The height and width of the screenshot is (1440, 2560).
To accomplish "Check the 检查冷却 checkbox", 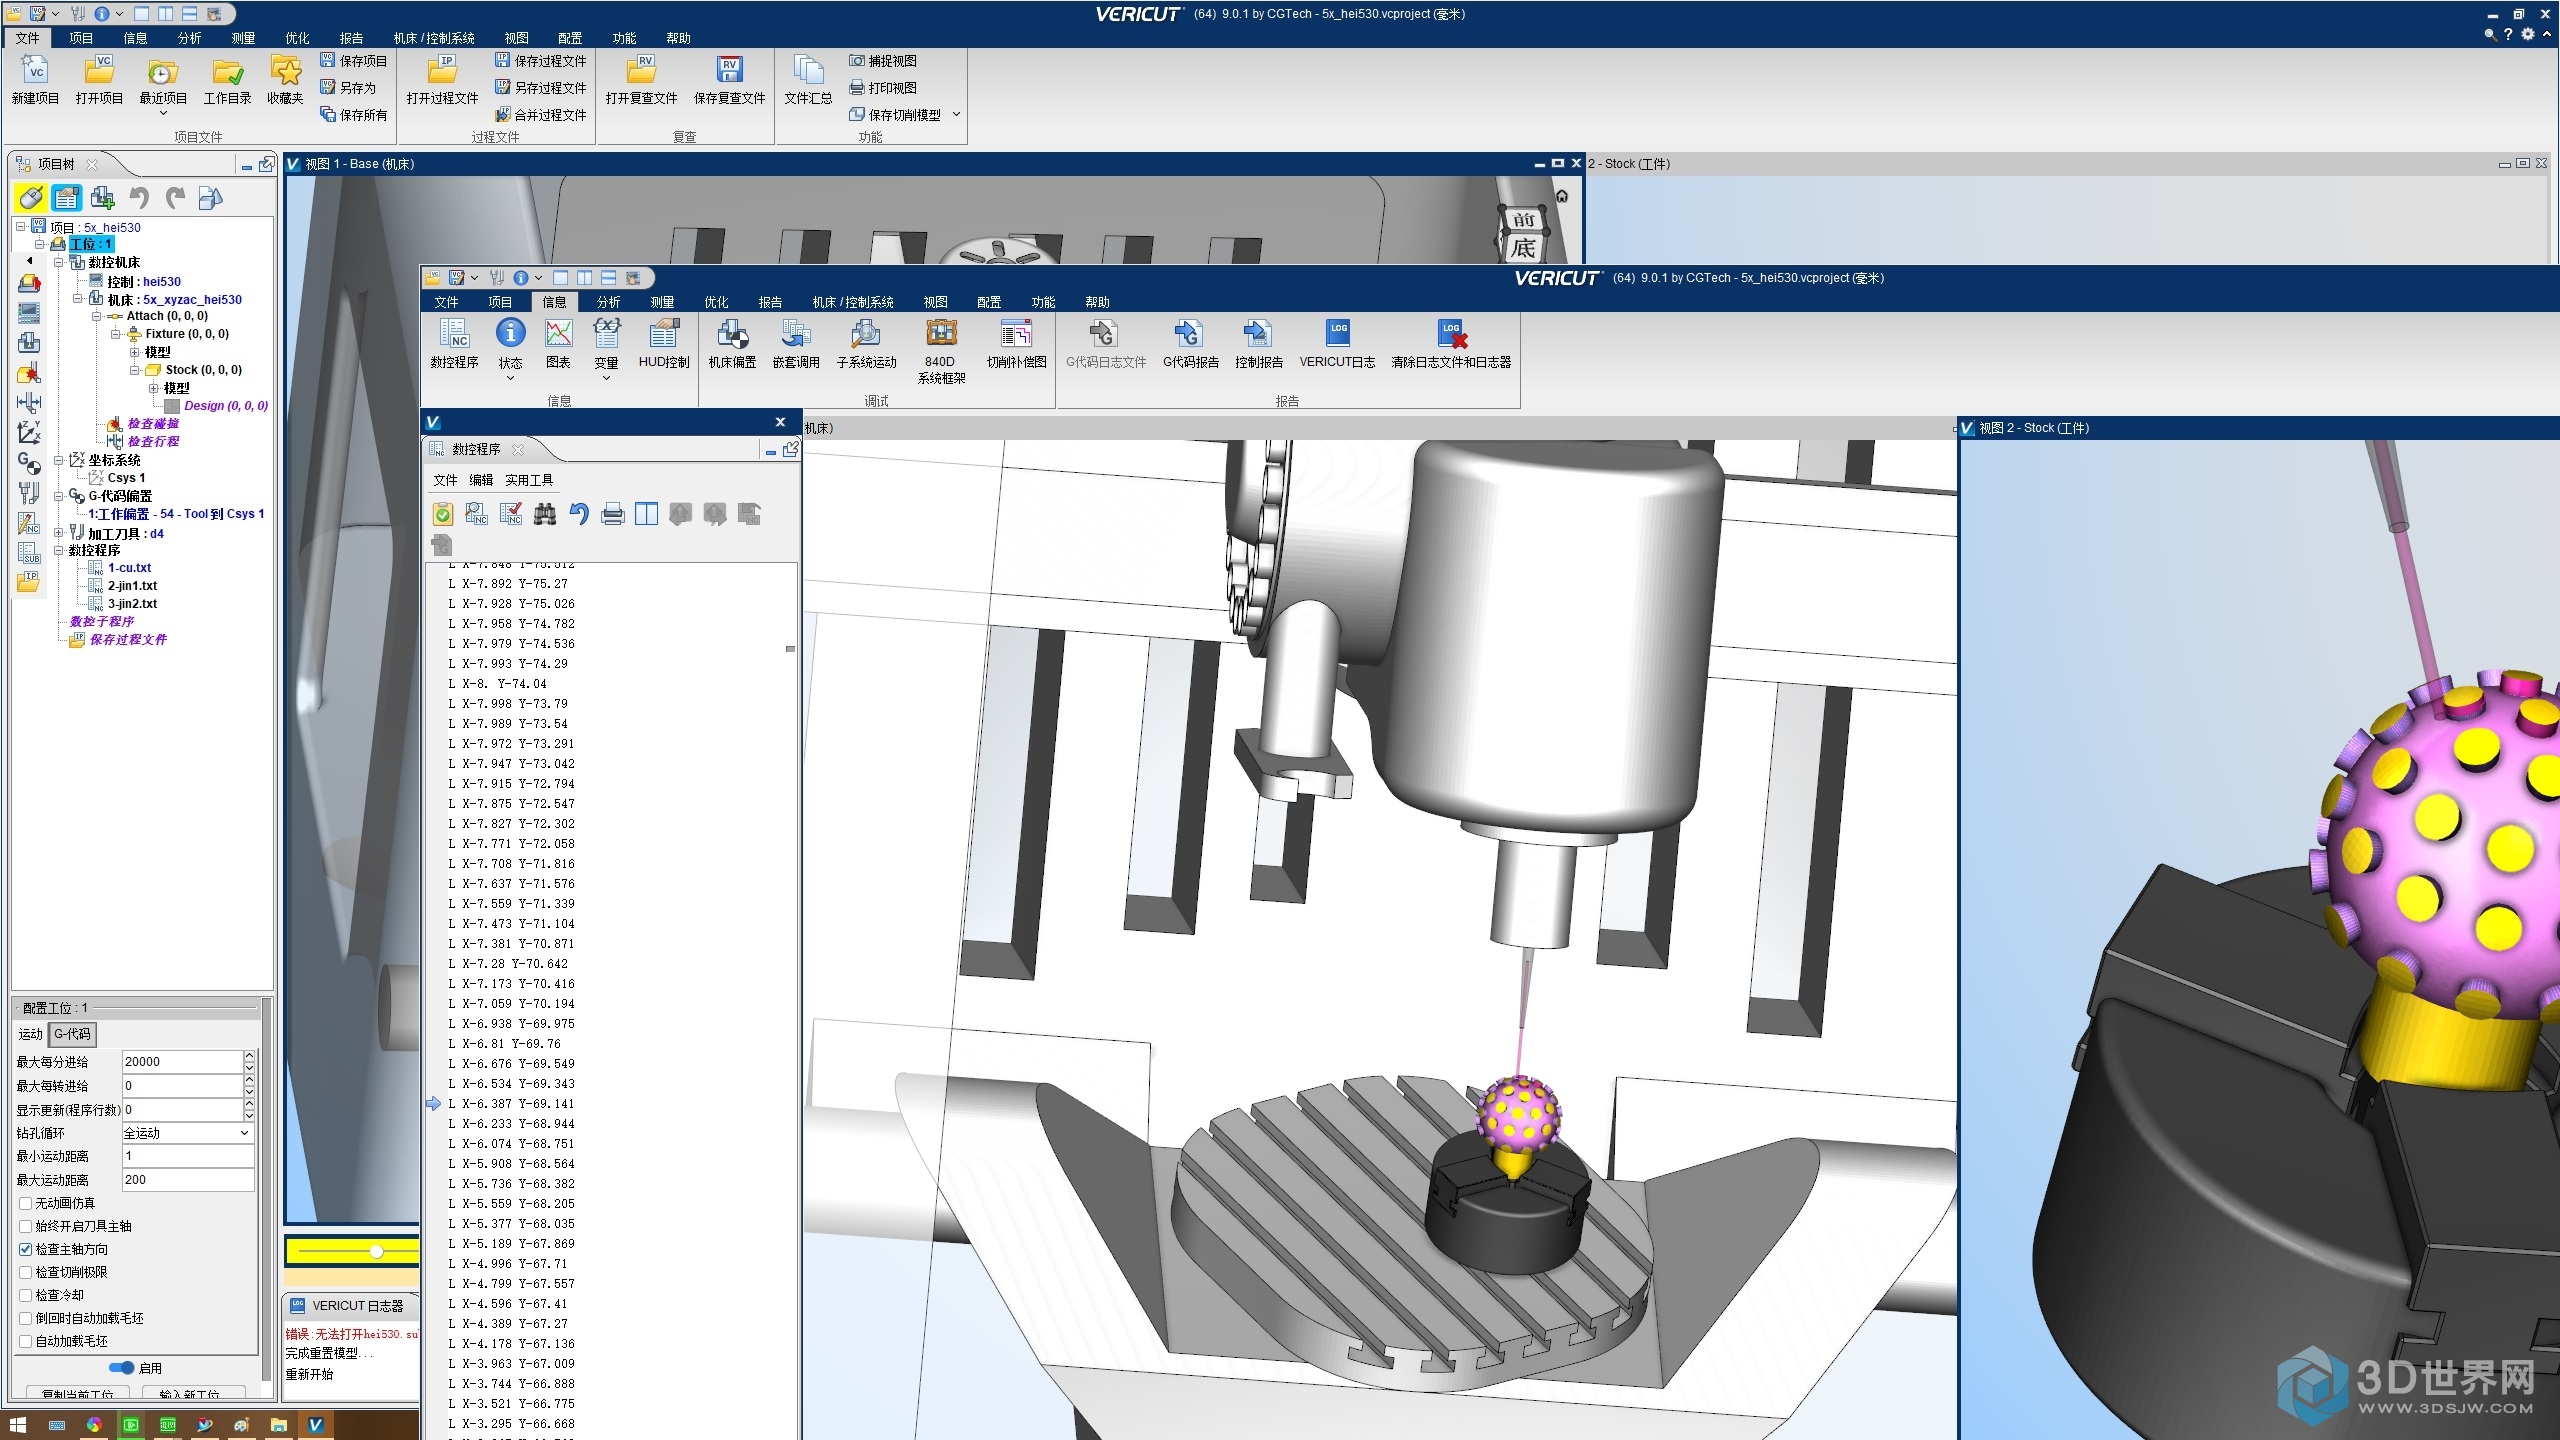I will coord(26,1295).
